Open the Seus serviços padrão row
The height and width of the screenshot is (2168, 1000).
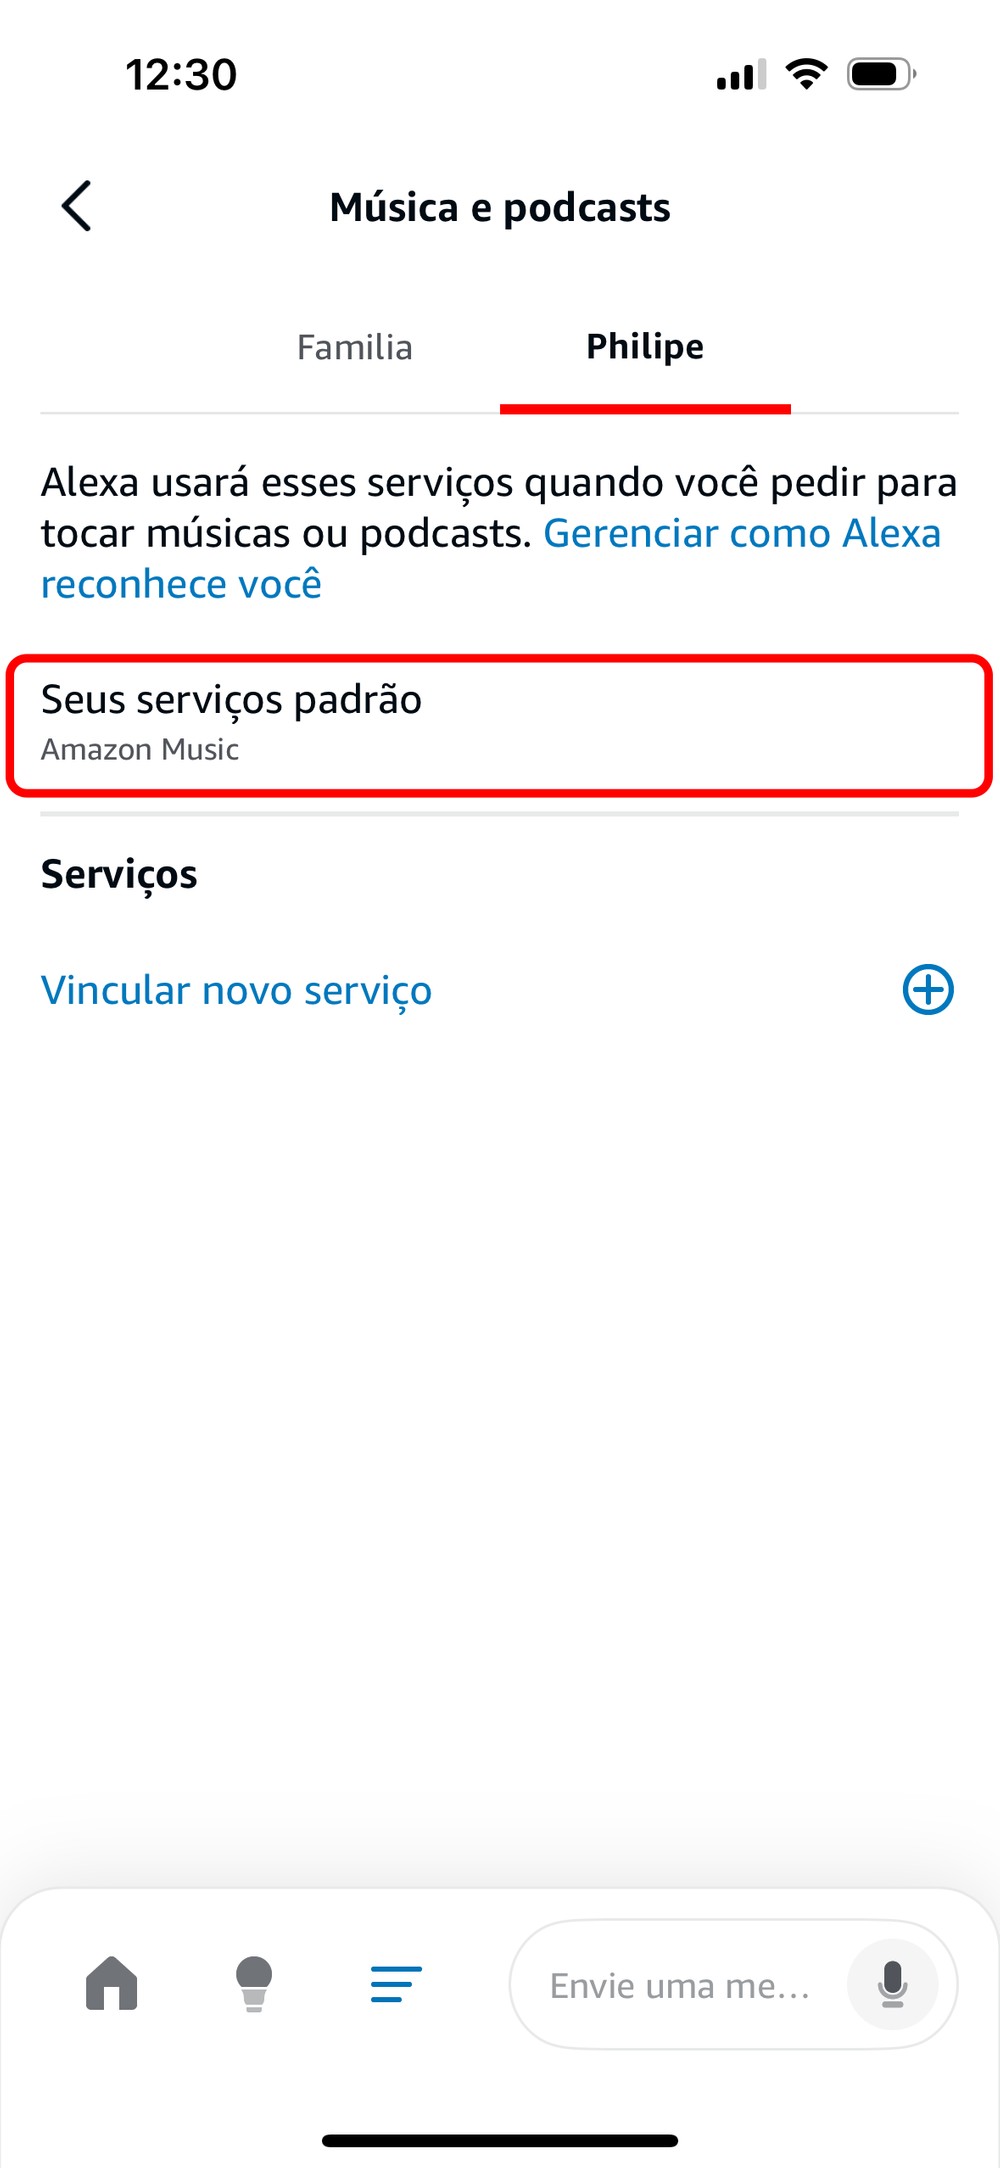pos(499,724)
